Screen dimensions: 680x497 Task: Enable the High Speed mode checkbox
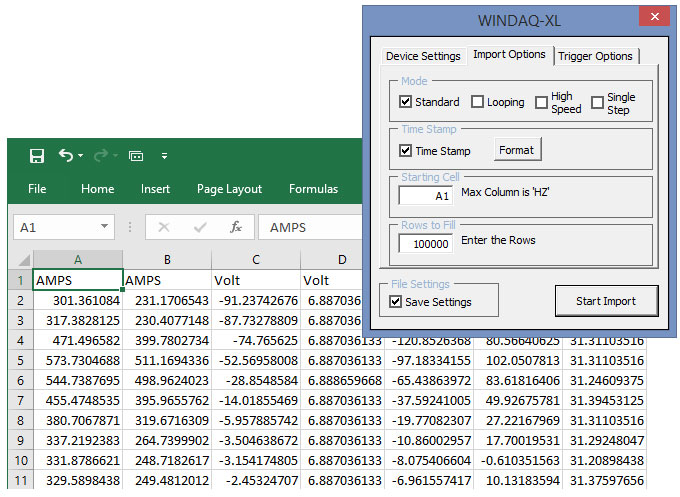point(541,103)
